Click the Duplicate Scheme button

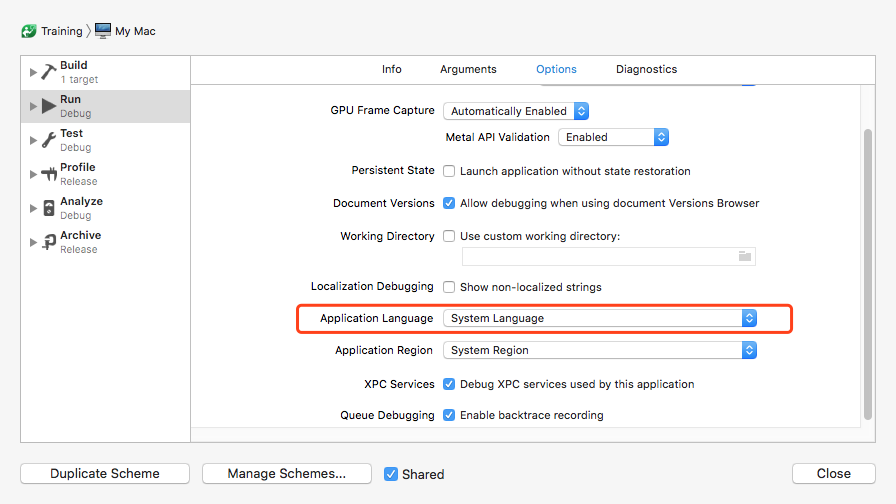point(105,474)
